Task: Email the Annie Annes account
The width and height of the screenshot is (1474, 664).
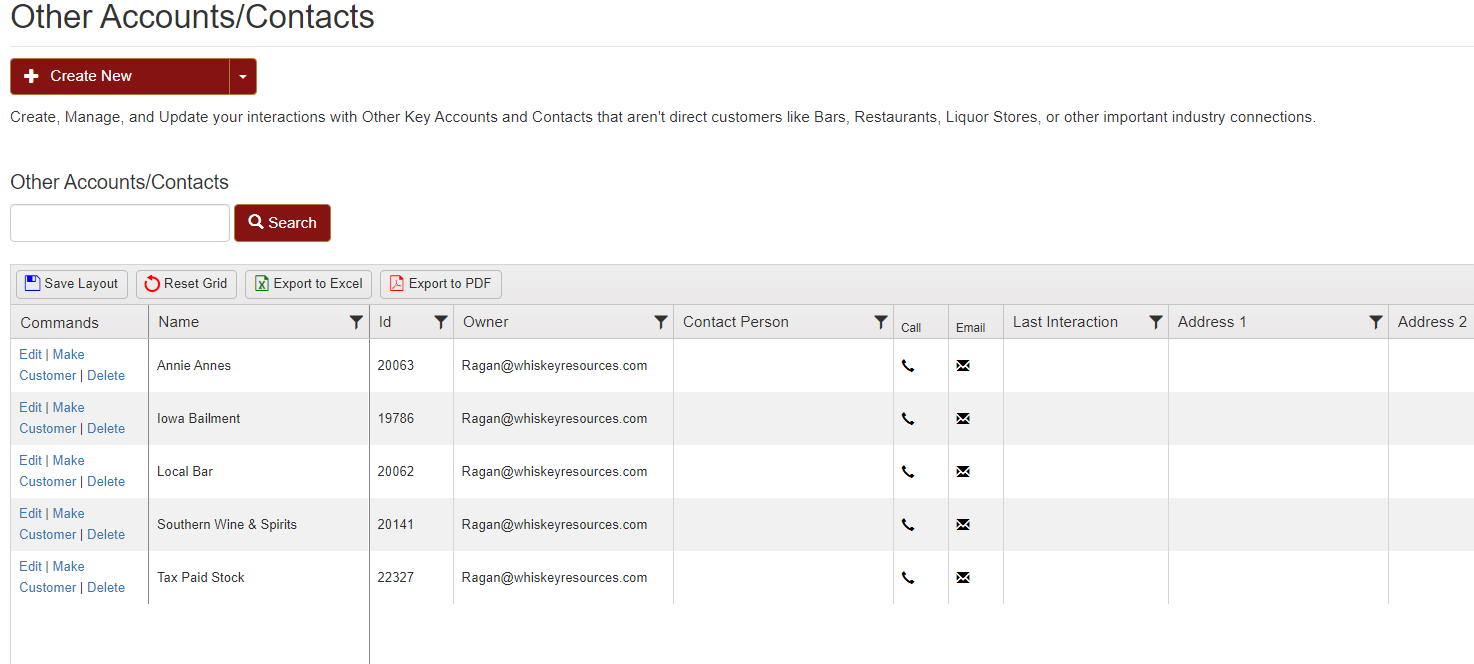Action: [963, 366]
